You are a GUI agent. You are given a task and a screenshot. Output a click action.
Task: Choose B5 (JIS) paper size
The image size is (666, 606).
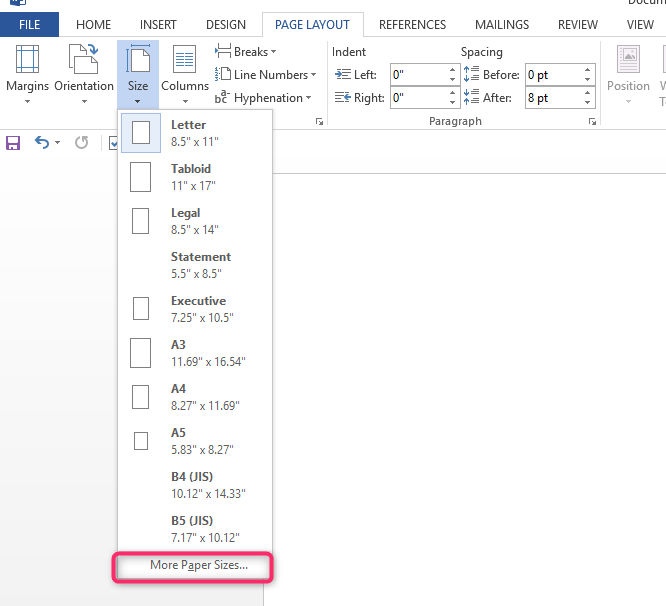point(195,529)
